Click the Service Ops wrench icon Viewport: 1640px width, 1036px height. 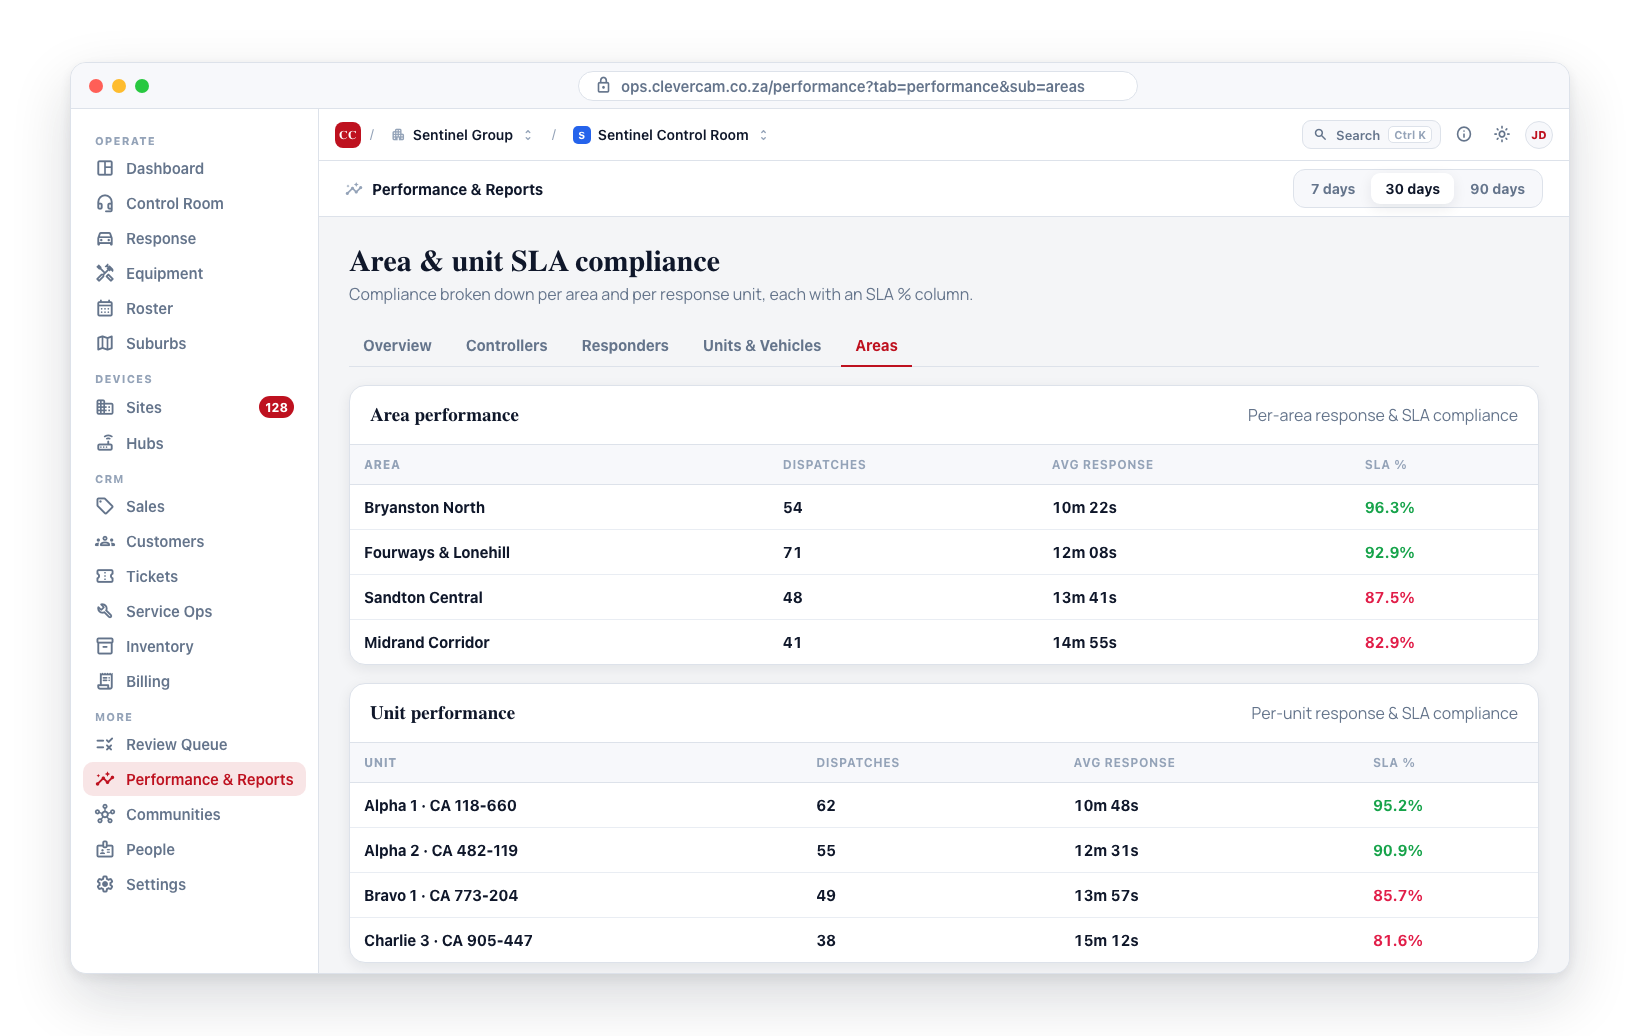(x=105, y=611)
